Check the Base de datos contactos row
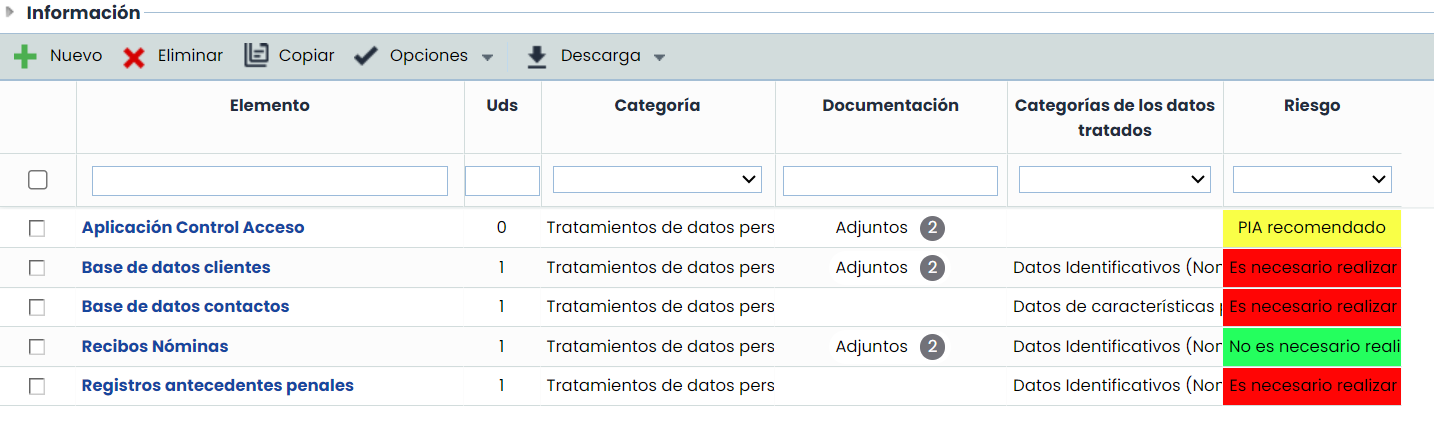Screen dimensions: 1434x423 click(x=37, y=307)
